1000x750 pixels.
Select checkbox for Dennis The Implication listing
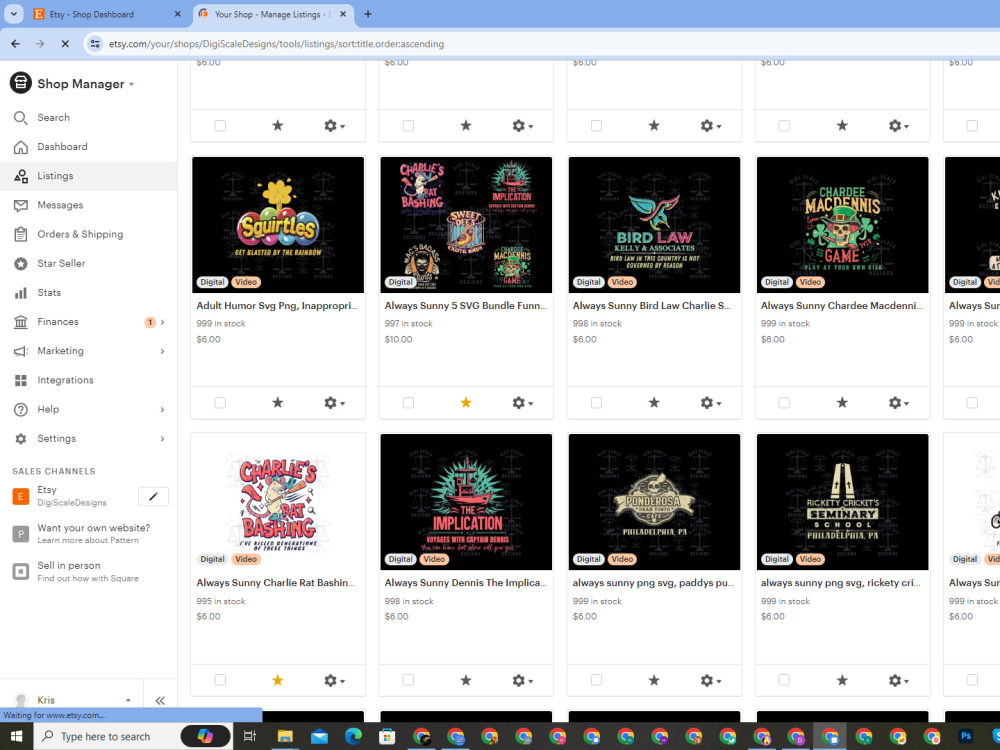pyautogui.click(x=408, y=680)
